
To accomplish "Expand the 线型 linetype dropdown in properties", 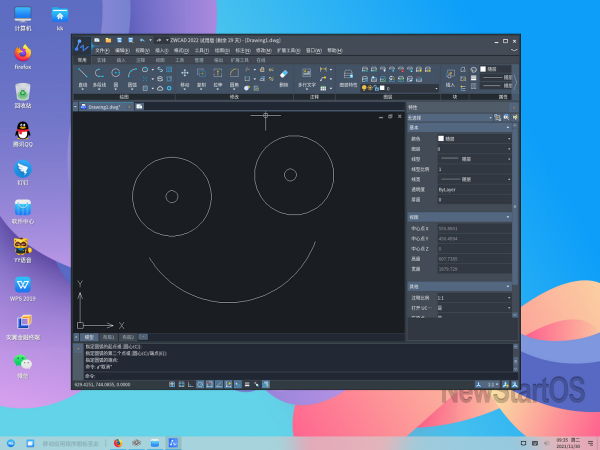I will pos(508,158).
